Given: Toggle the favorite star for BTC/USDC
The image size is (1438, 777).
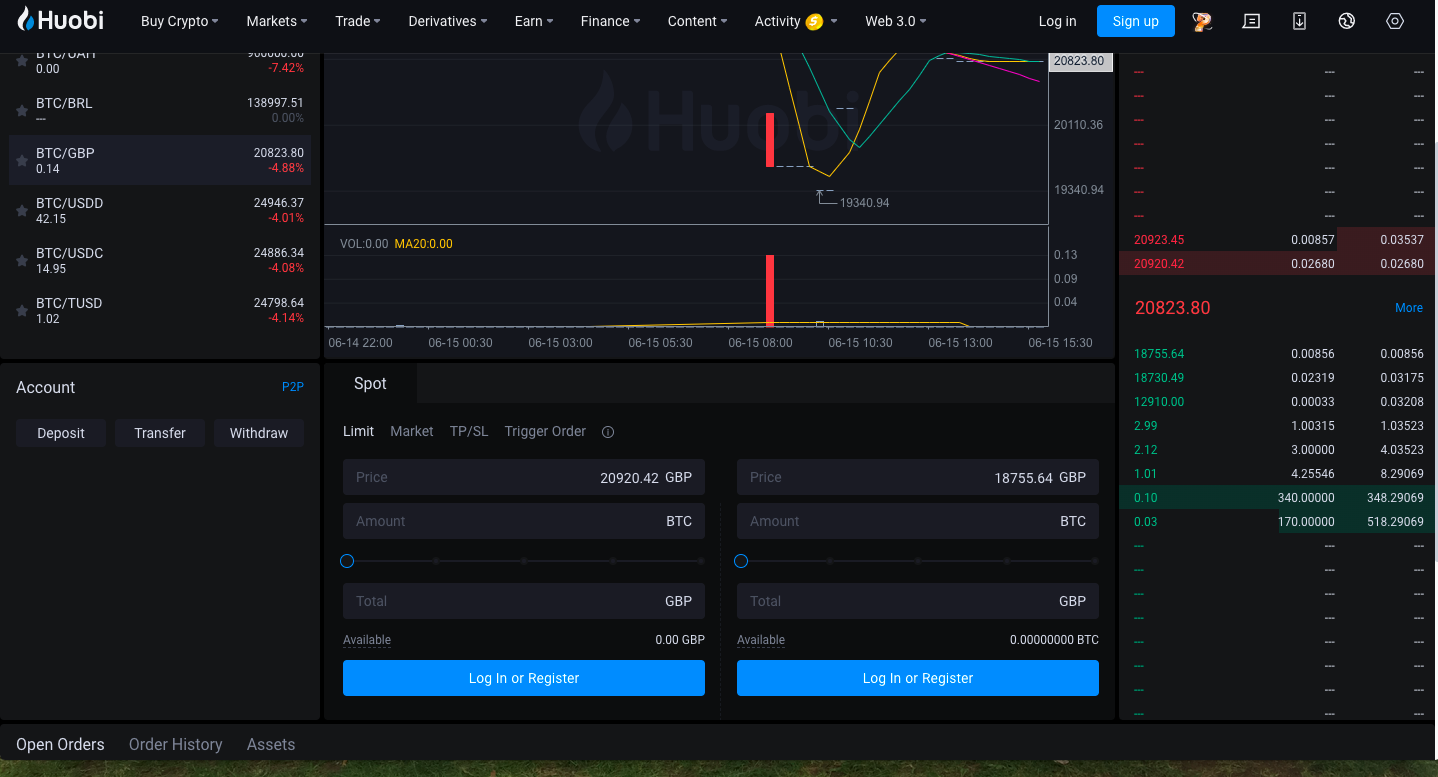Looking at the screenshot, I should click(22, 260).
